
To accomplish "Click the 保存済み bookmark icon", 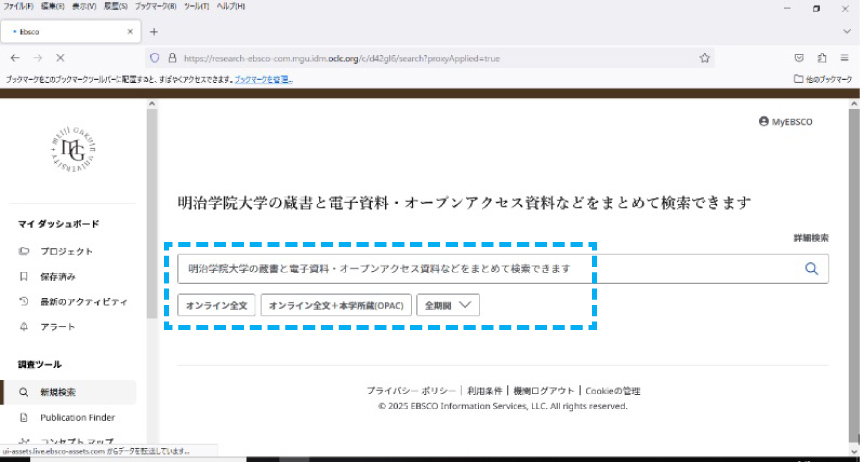I will click(x=24, y=276).
